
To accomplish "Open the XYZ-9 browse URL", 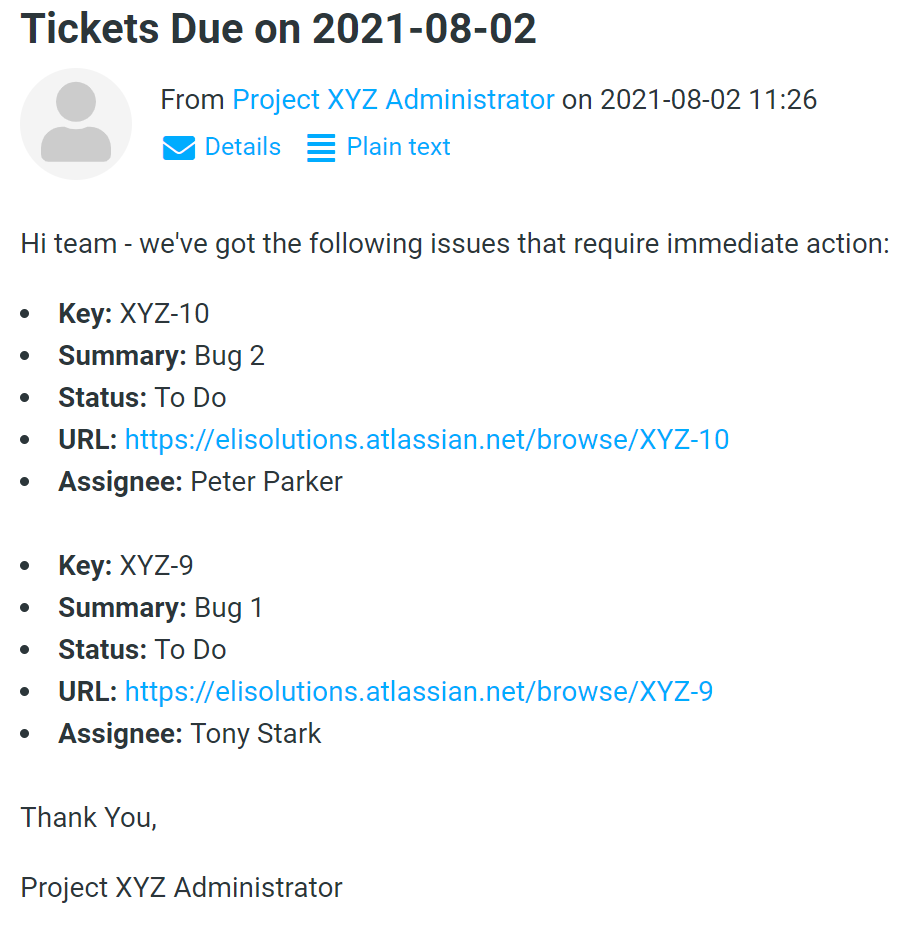I will (x=419, y=692).
